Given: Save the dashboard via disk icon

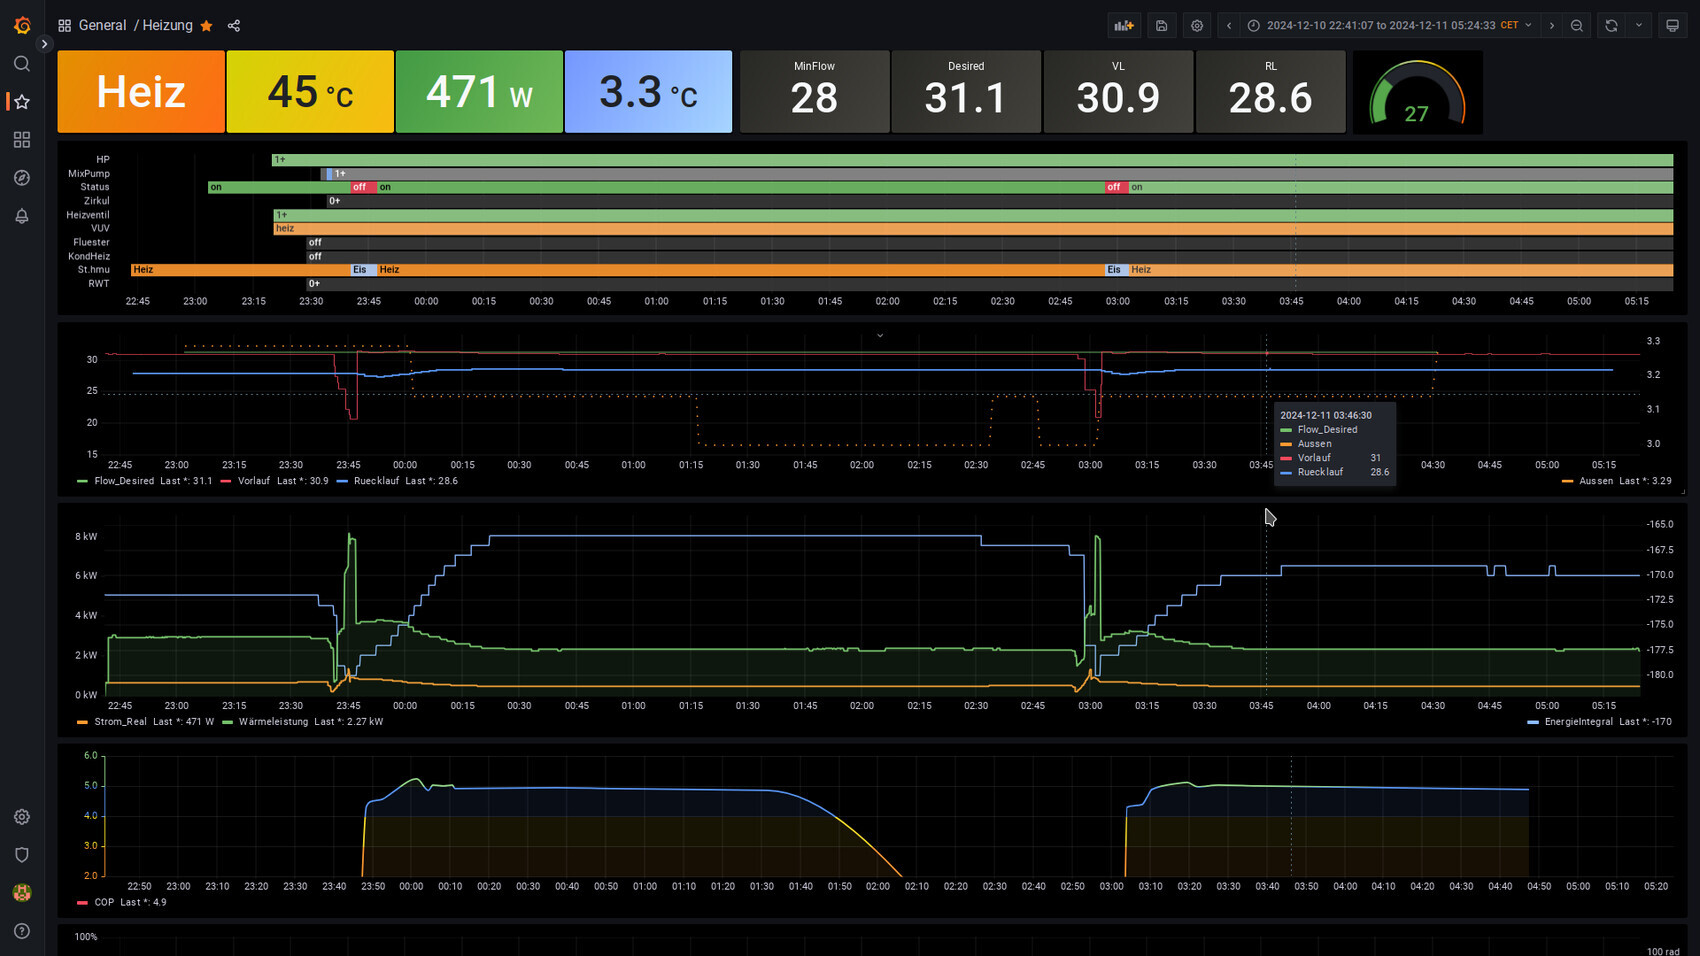Looking at the screenshot, I should click(x=1161, y=26).
